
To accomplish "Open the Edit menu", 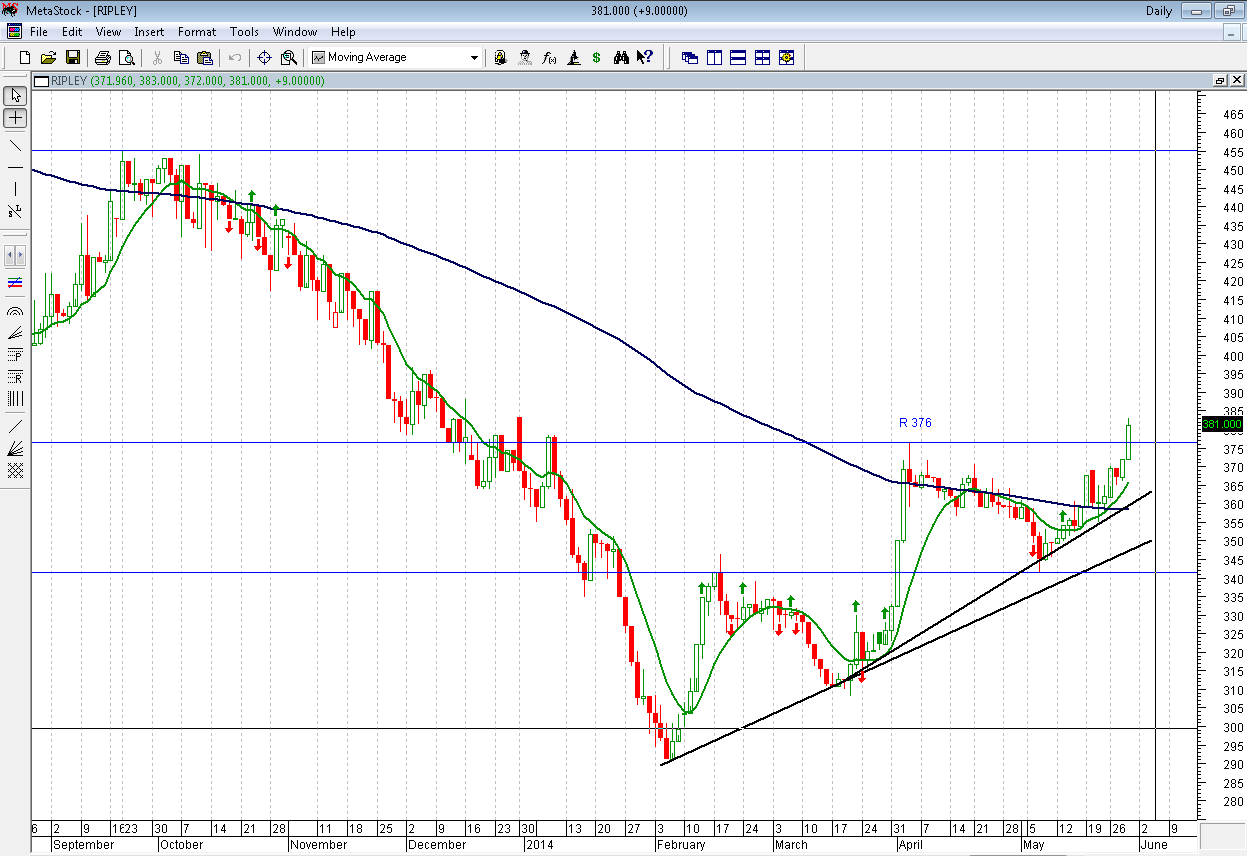I will [72, 32].
